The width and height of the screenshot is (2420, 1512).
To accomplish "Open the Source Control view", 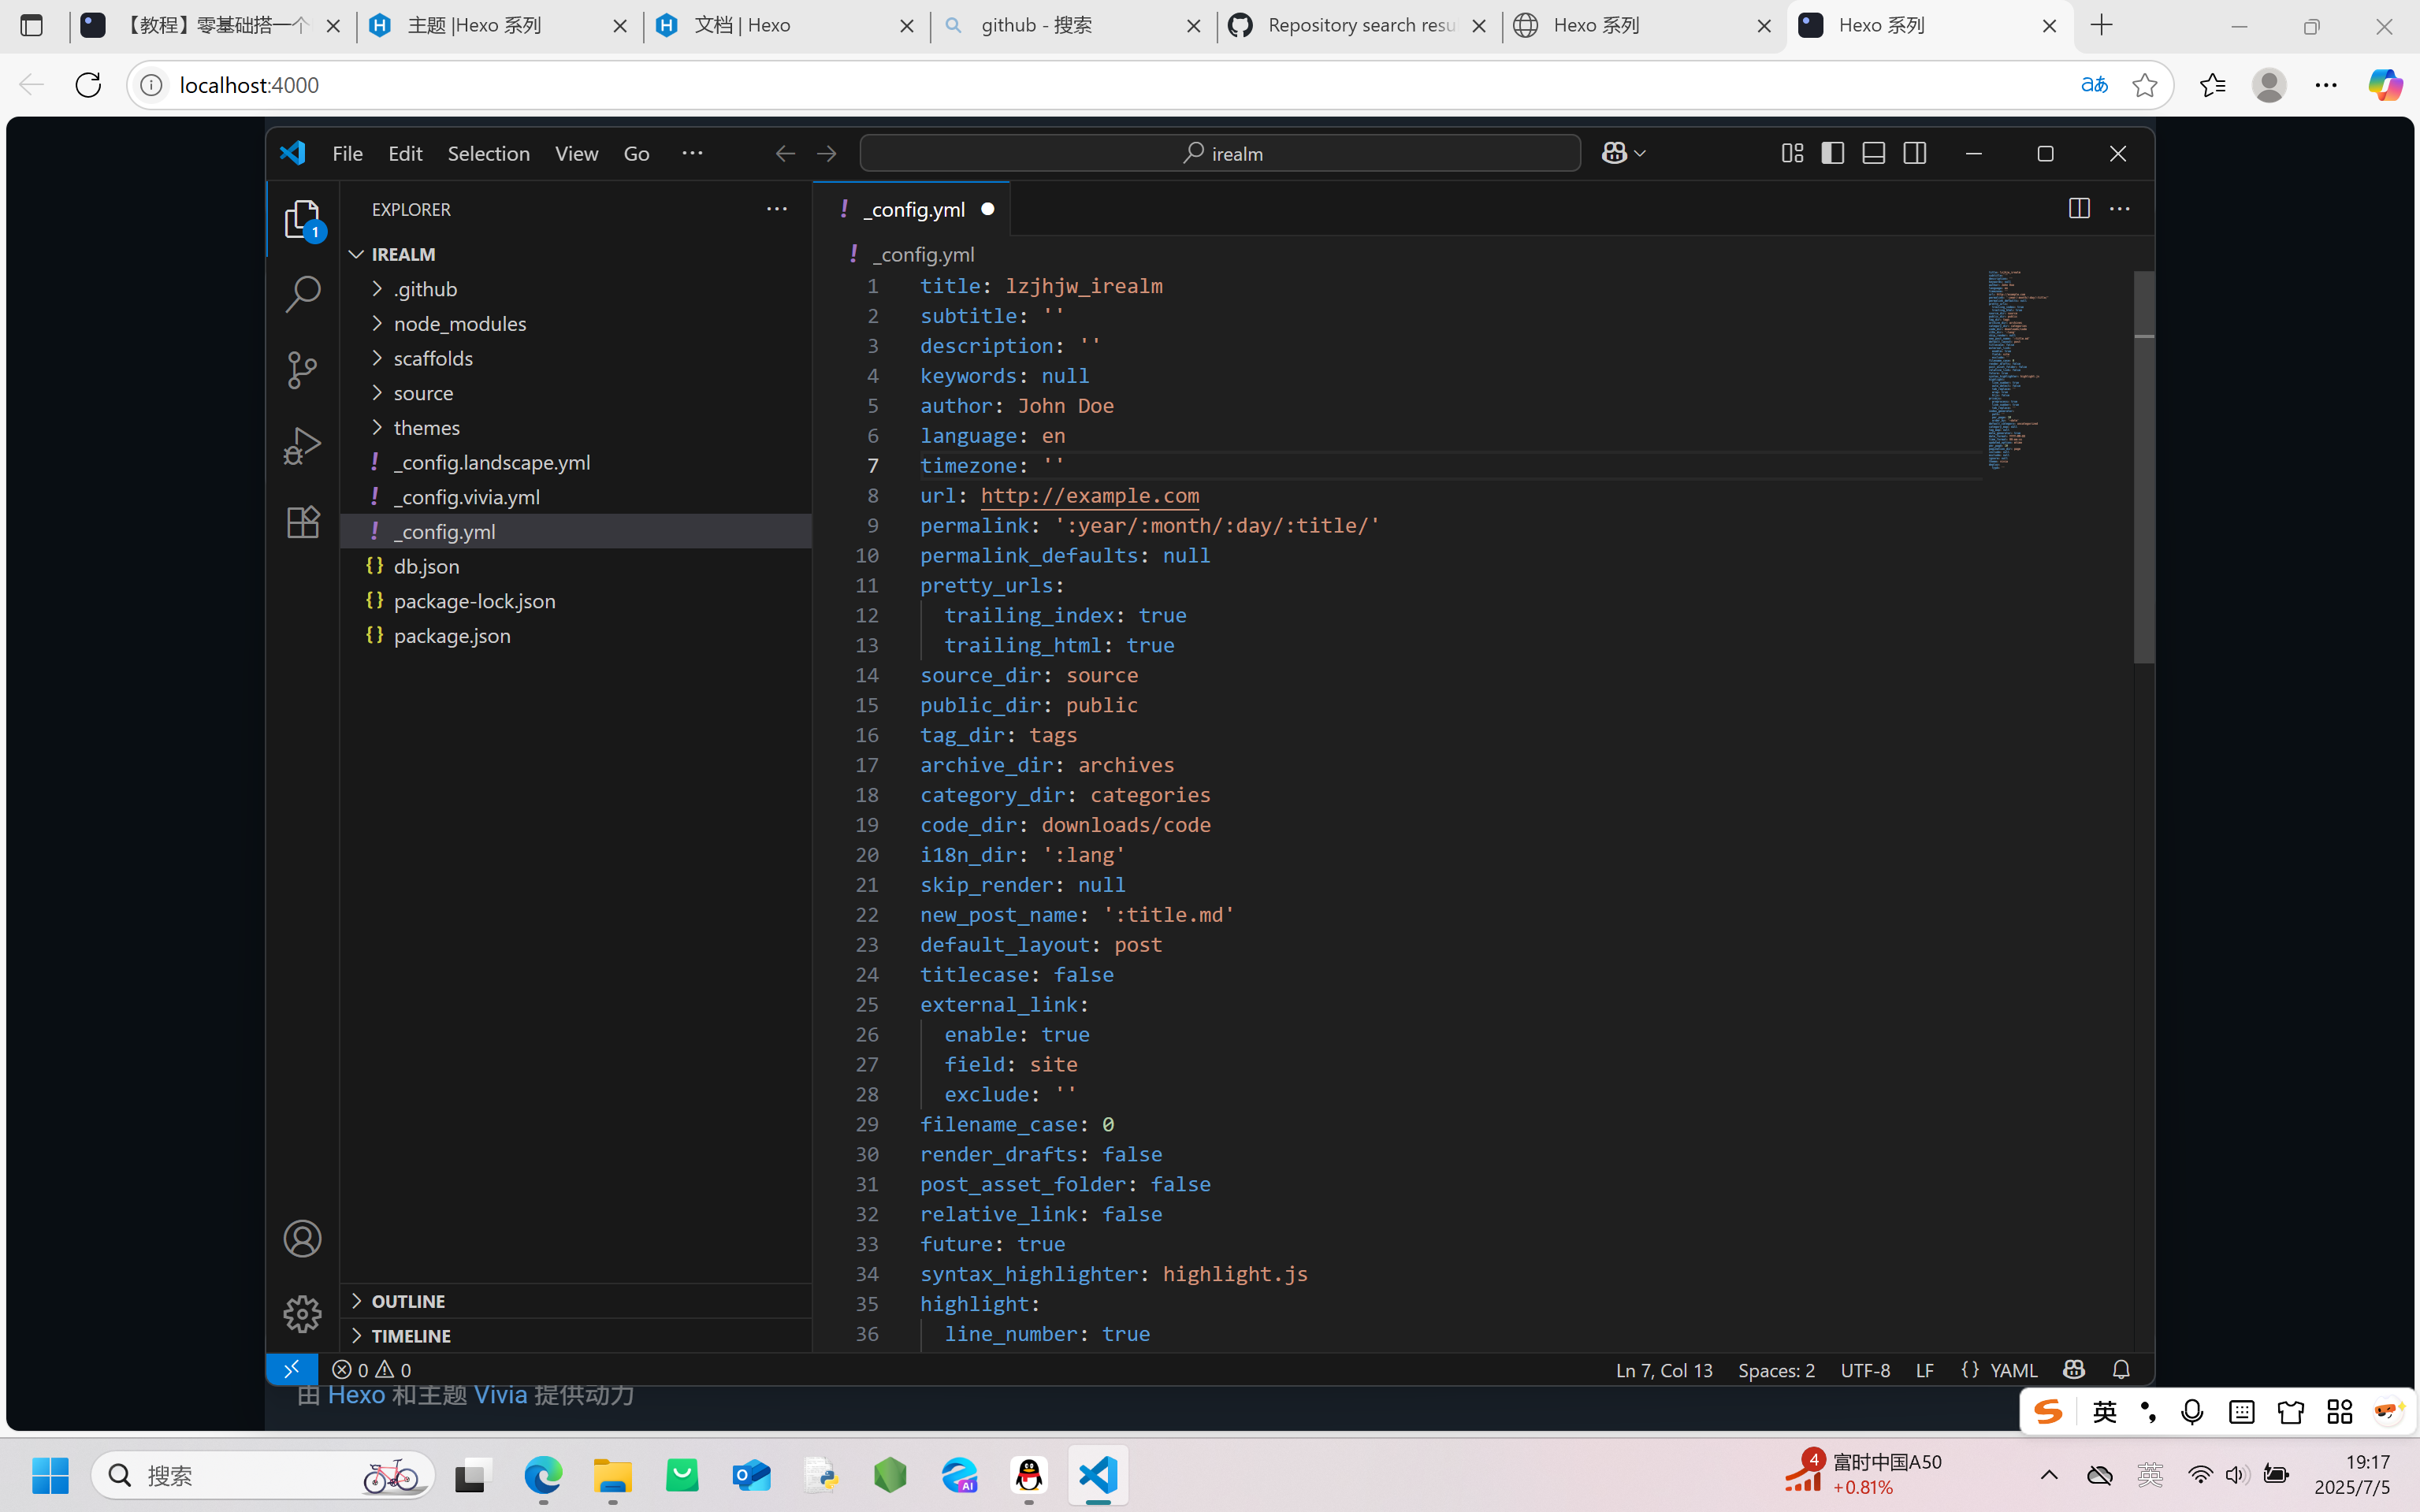I will pyautogui.click(x=302, y=370).
